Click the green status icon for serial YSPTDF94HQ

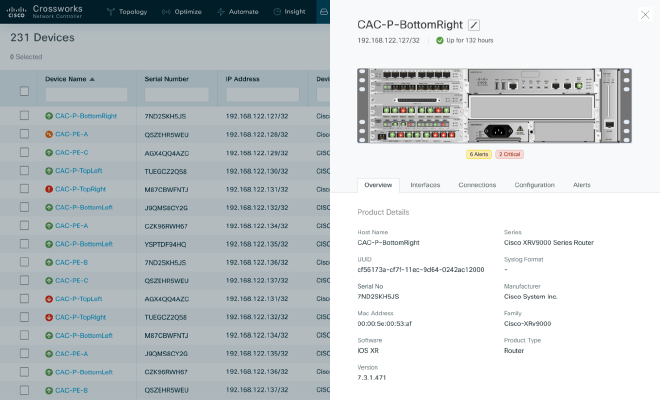[x=49, y=244]
